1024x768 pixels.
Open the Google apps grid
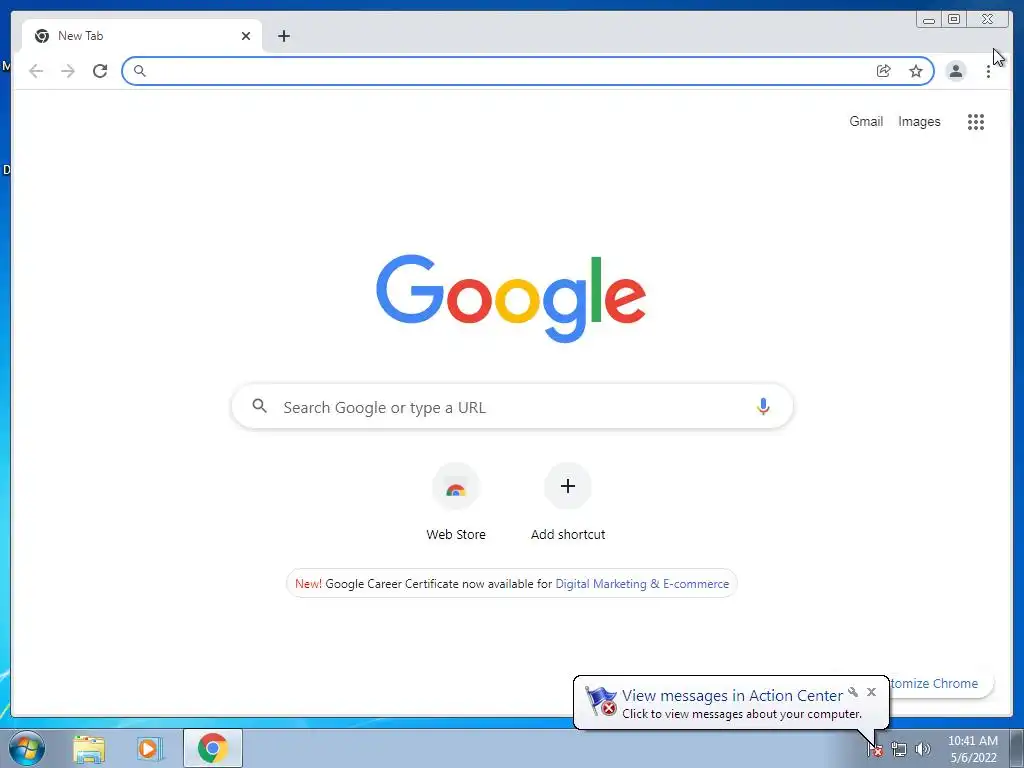click(976, 121)
